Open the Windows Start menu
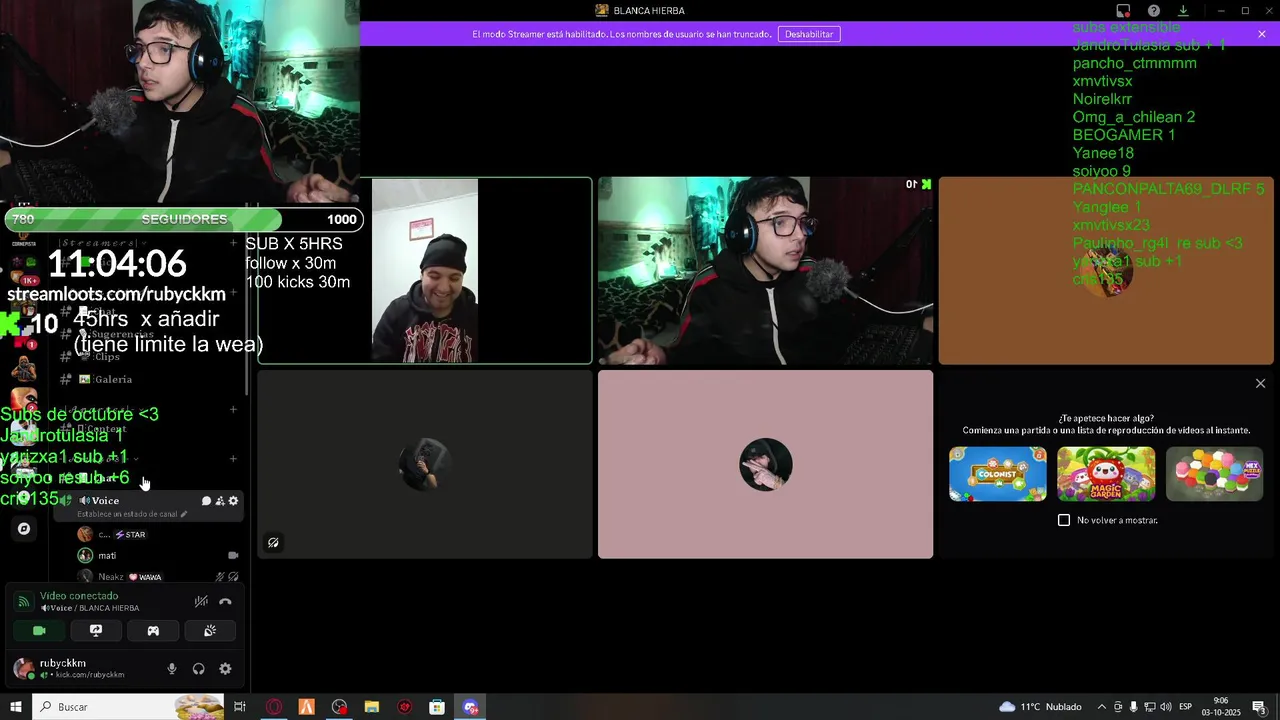Screen dimensions: 1280x720 [x=15, y=707]
